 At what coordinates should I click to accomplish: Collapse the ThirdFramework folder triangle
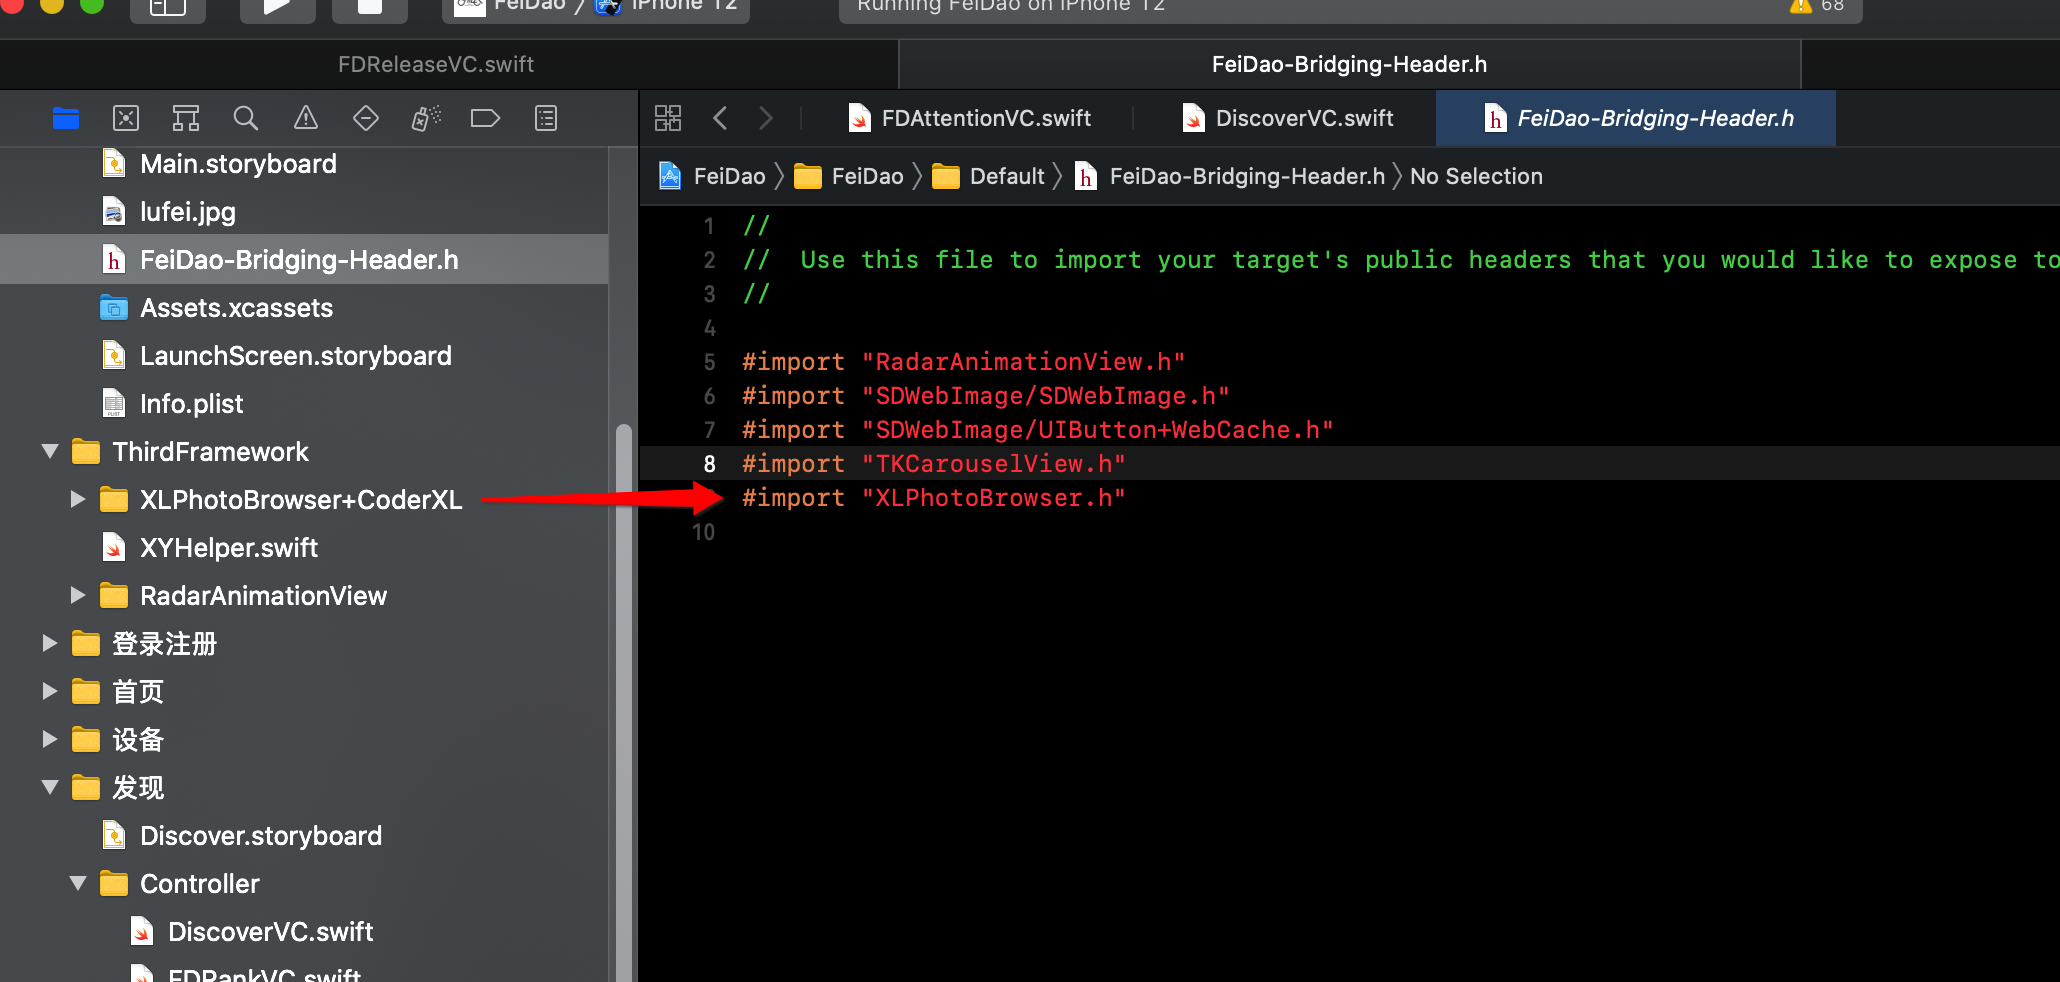(50, 452)
